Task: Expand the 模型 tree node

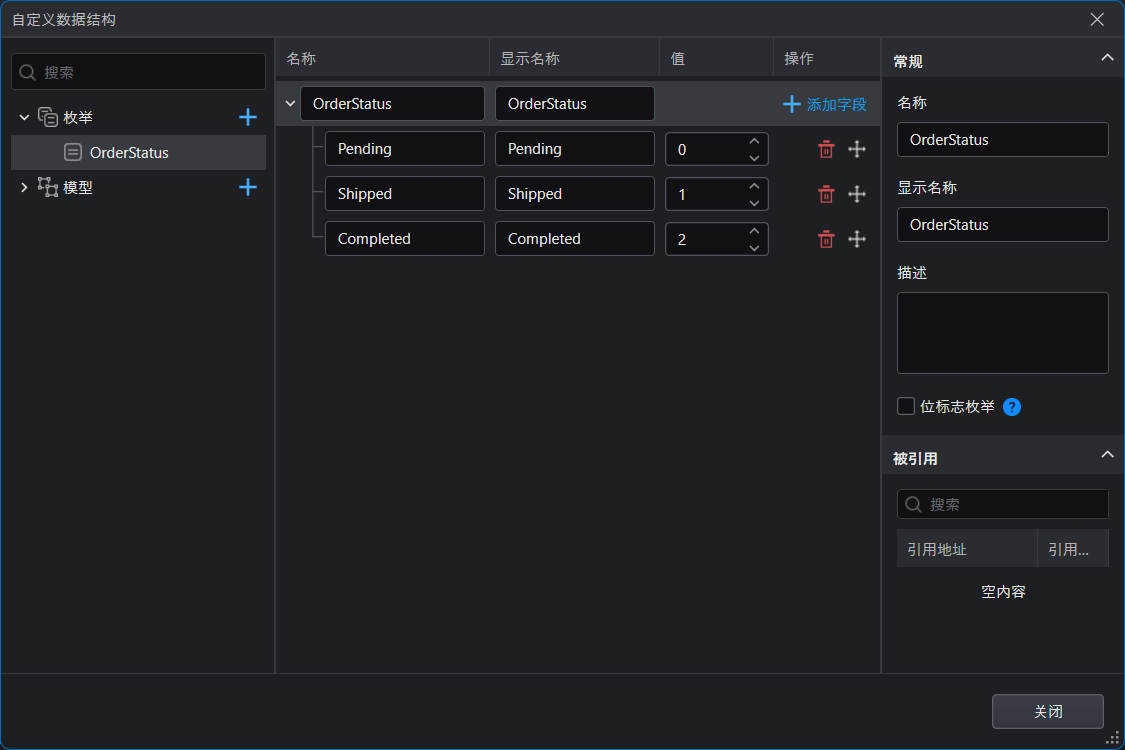Action: [x=24, y=187]
